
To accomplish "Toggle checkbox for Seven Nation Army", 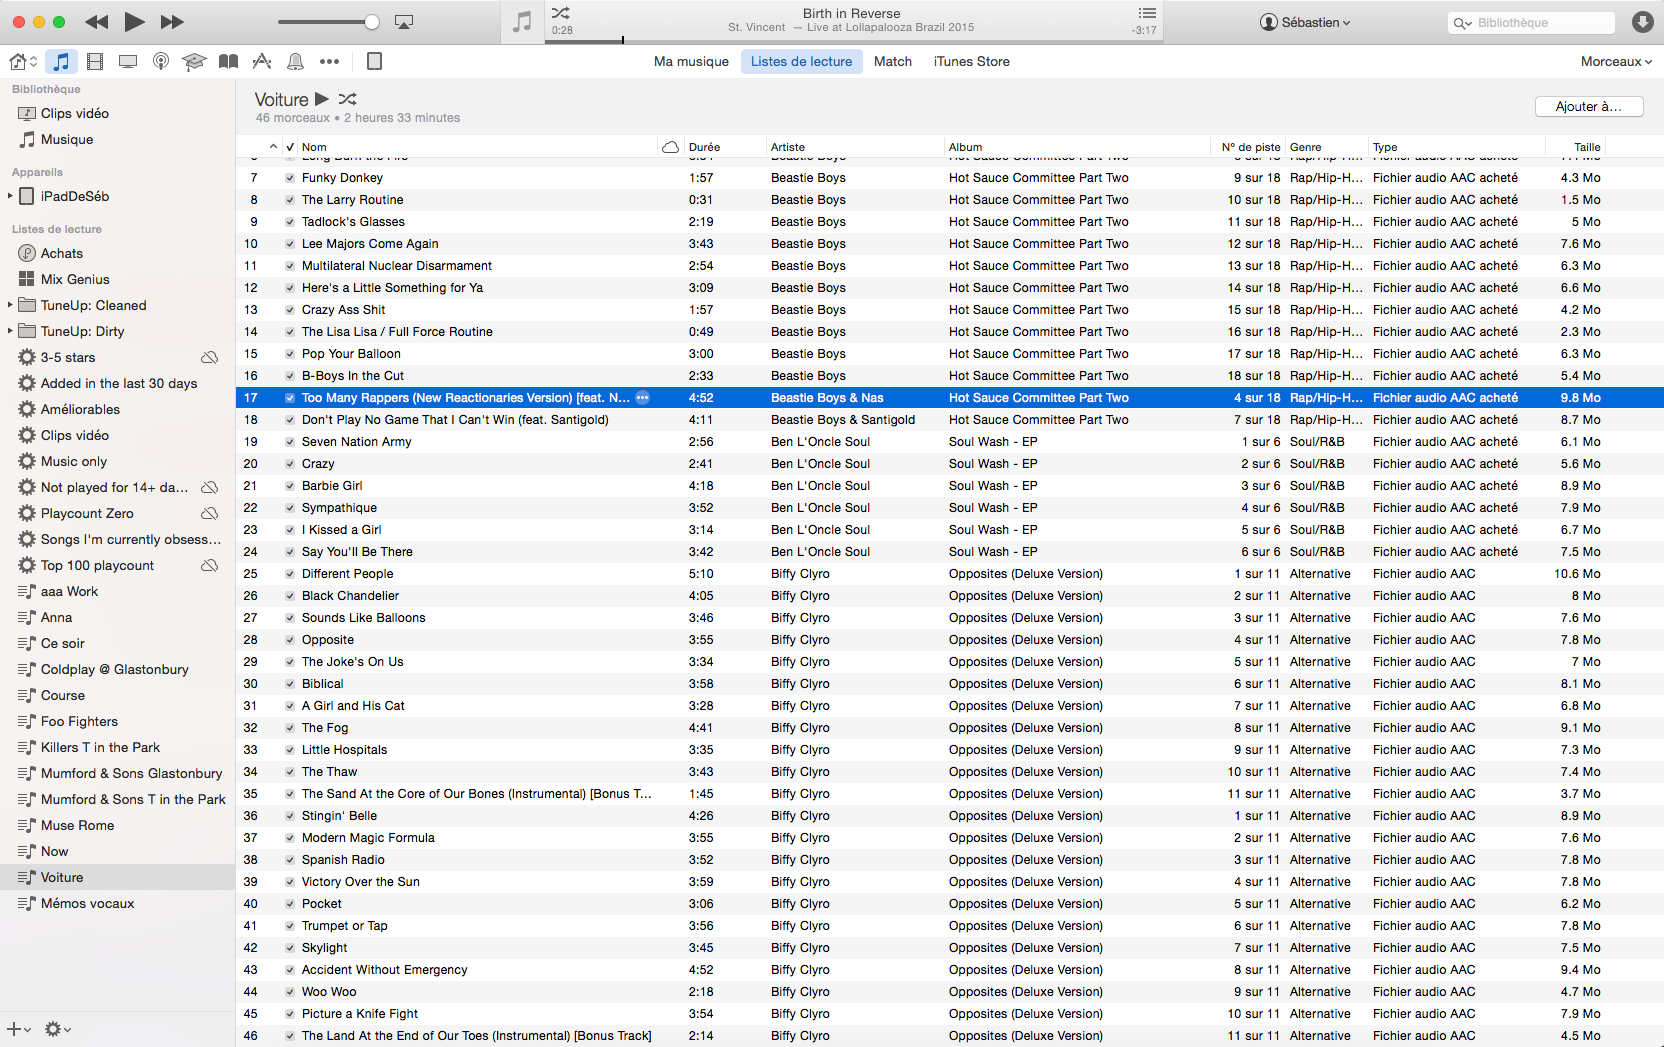I will click(290, 442).
